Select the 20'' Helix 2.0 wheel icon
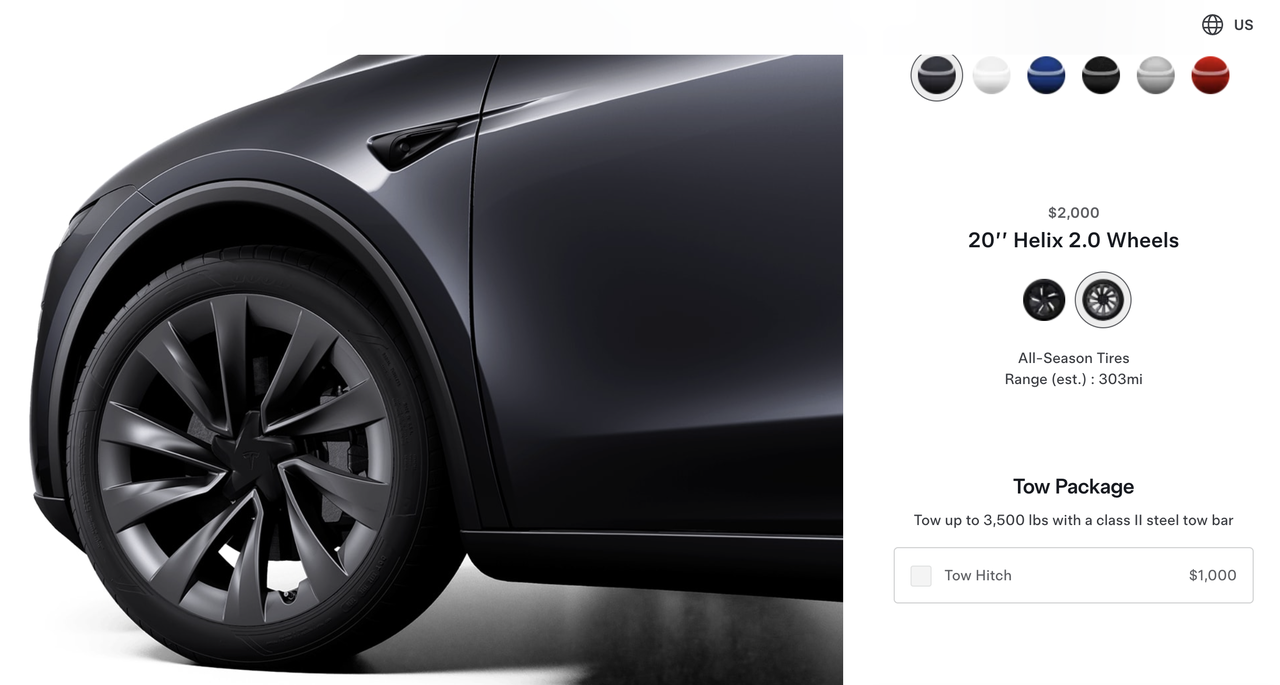Viewport: 1280px width, 685px height. point(1103,300)
